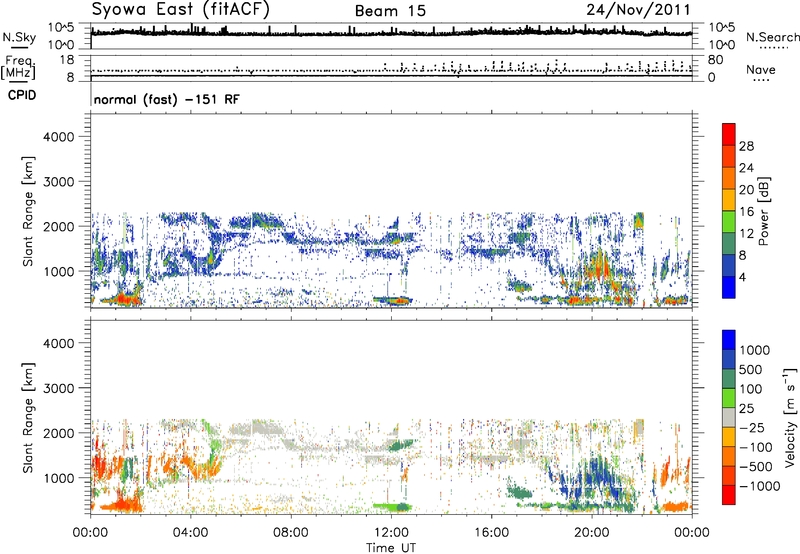The height and width of the screenshot is (554, 800).
Task: Click the '4000' tick of power panel
Action: pyautogui.click(x=59, y=137)
